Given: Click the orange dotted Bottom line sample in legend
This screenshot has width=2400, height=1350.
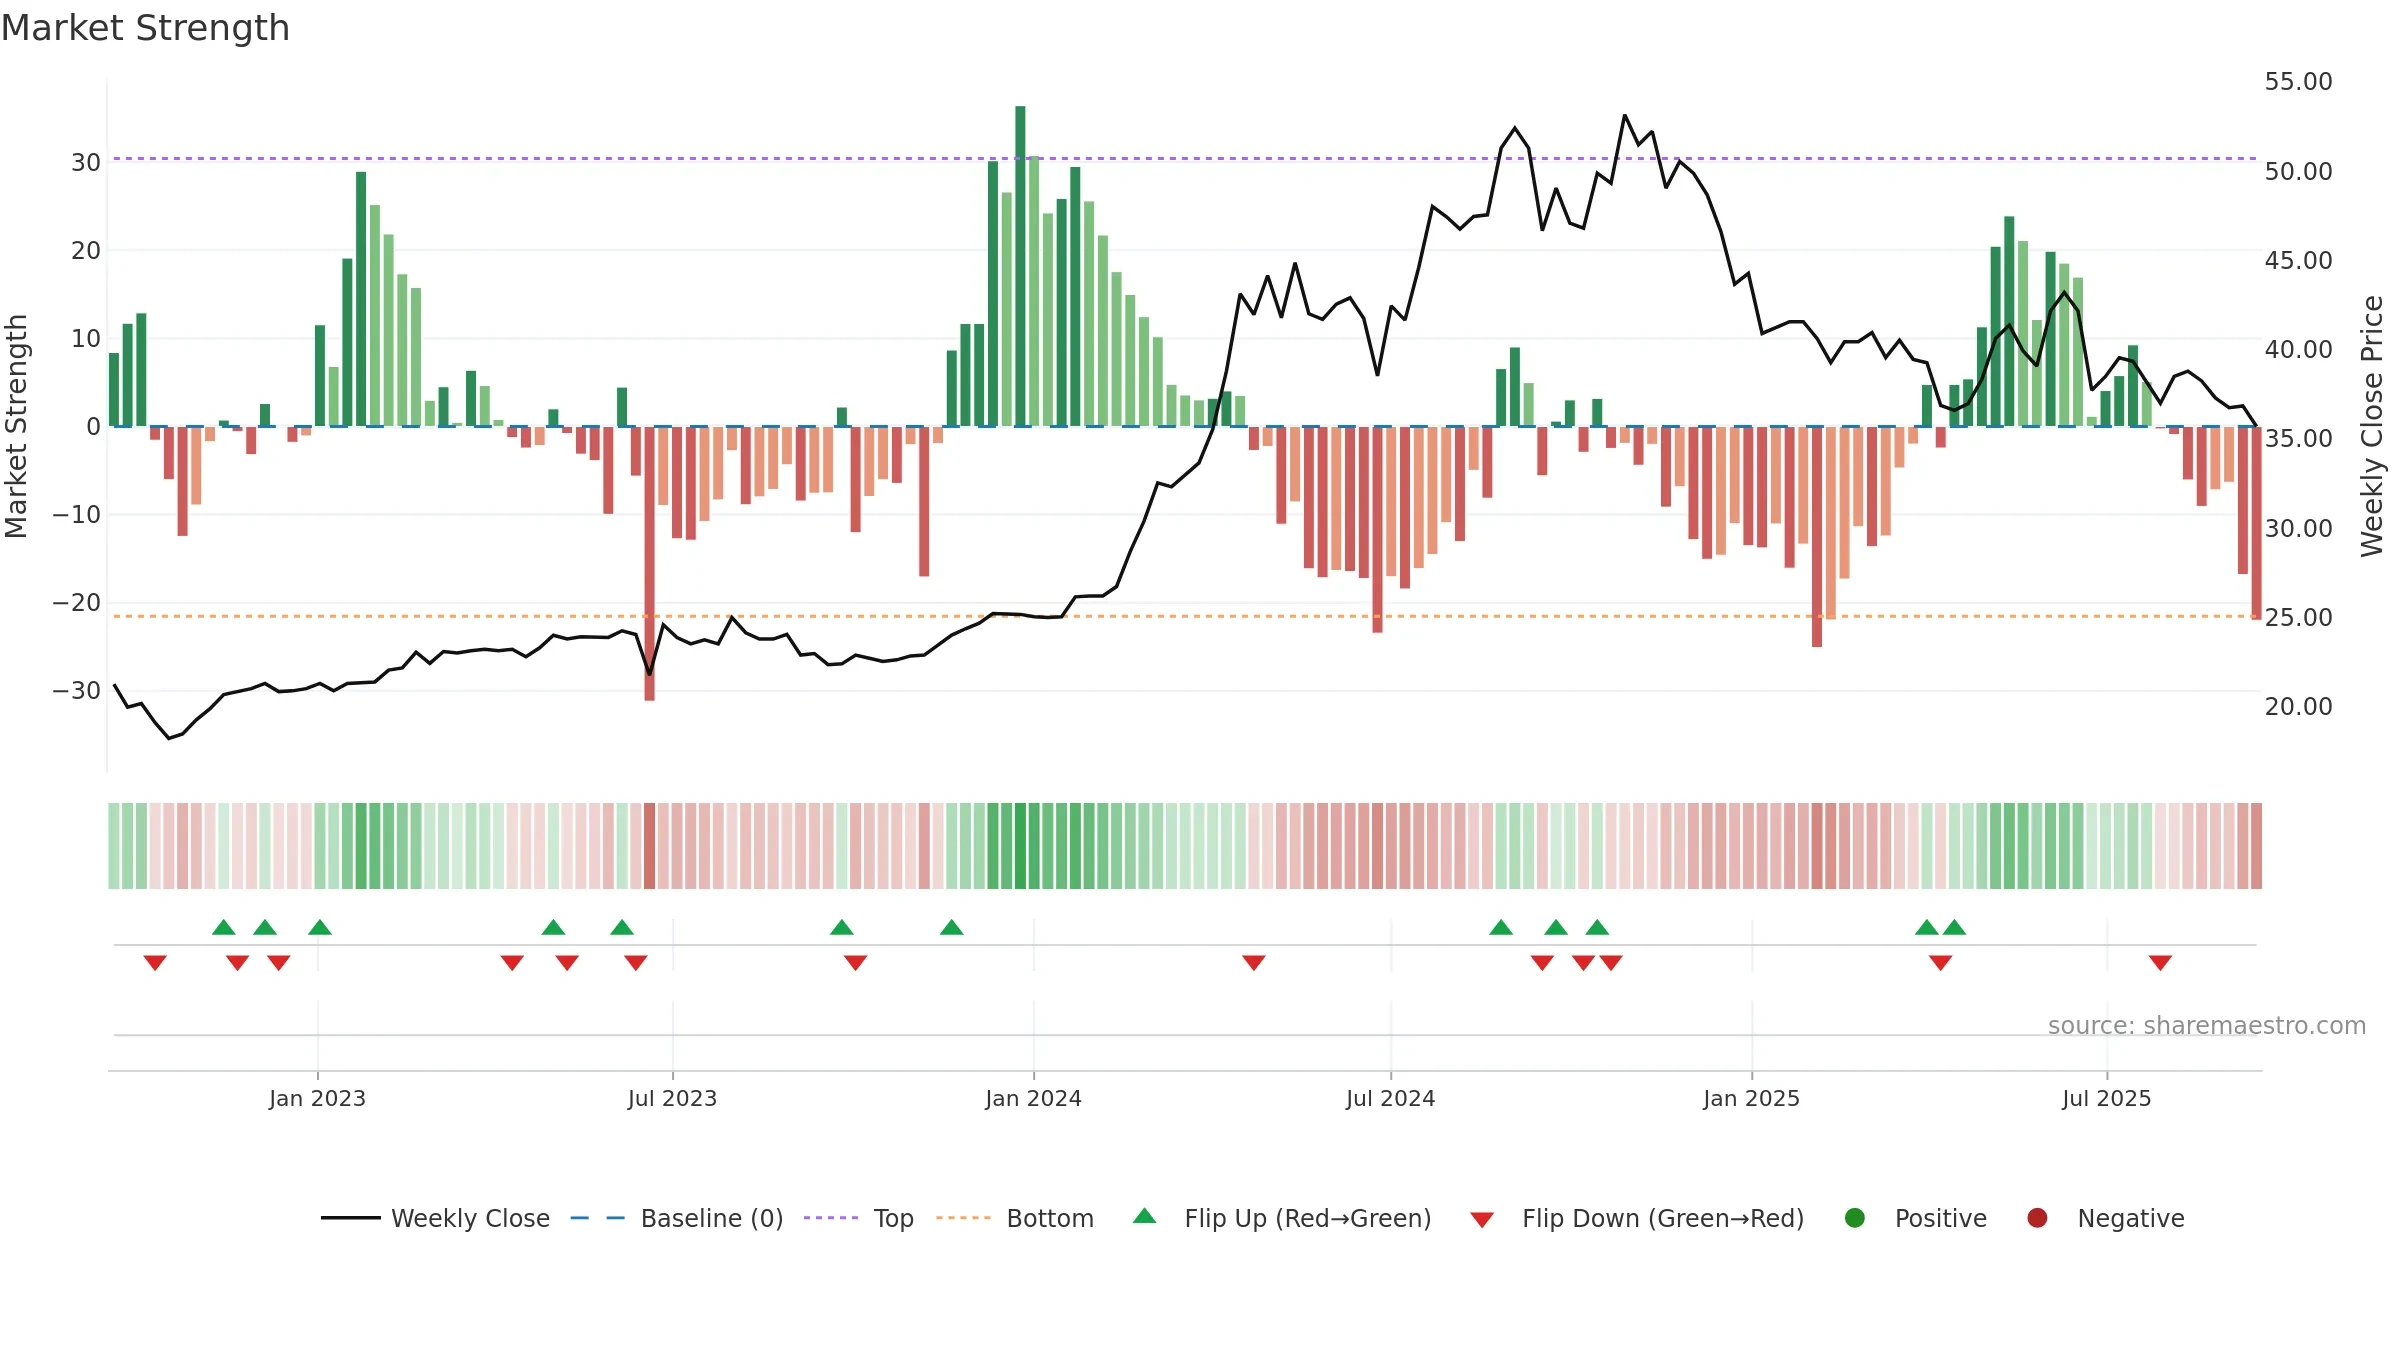Looking at the screenshot, I should (963, 1218).
